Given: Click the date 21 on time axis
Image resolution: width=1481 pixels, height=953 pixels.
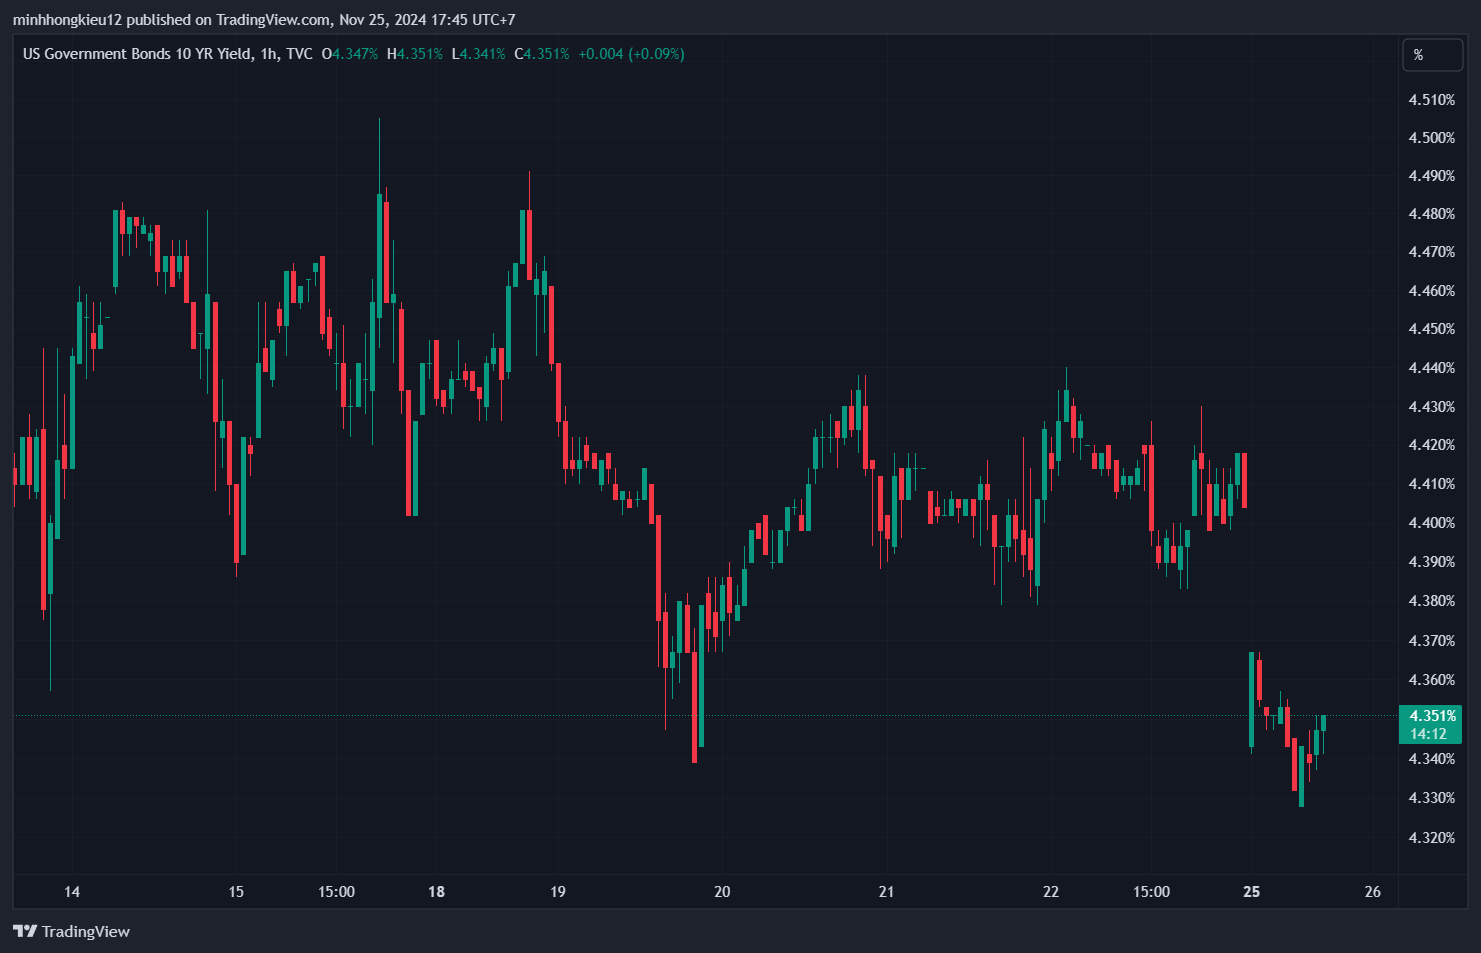Looking at the screenshot, I should pos(886,892).
